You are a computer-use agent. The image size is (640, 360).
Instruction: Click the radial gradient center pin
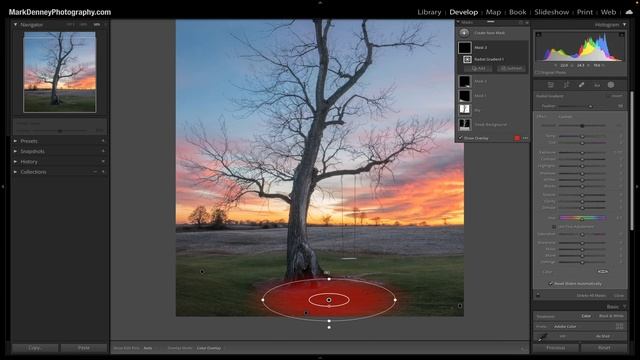tap(329, 300)
